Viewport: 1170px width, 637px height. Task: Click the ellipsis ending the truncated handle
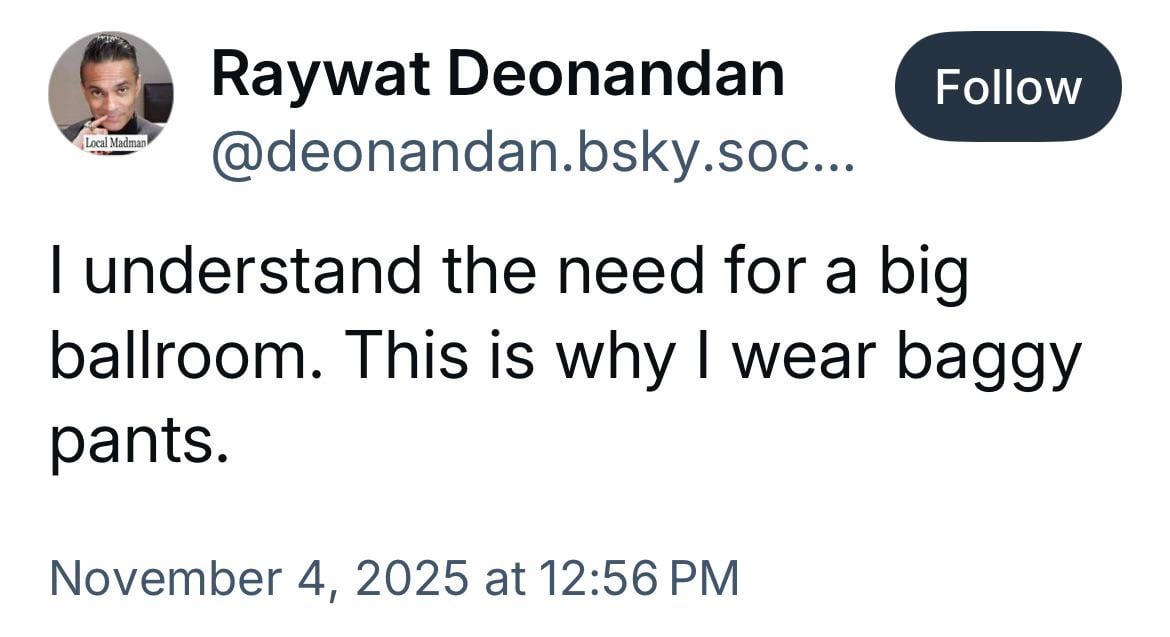pos(834,158)
